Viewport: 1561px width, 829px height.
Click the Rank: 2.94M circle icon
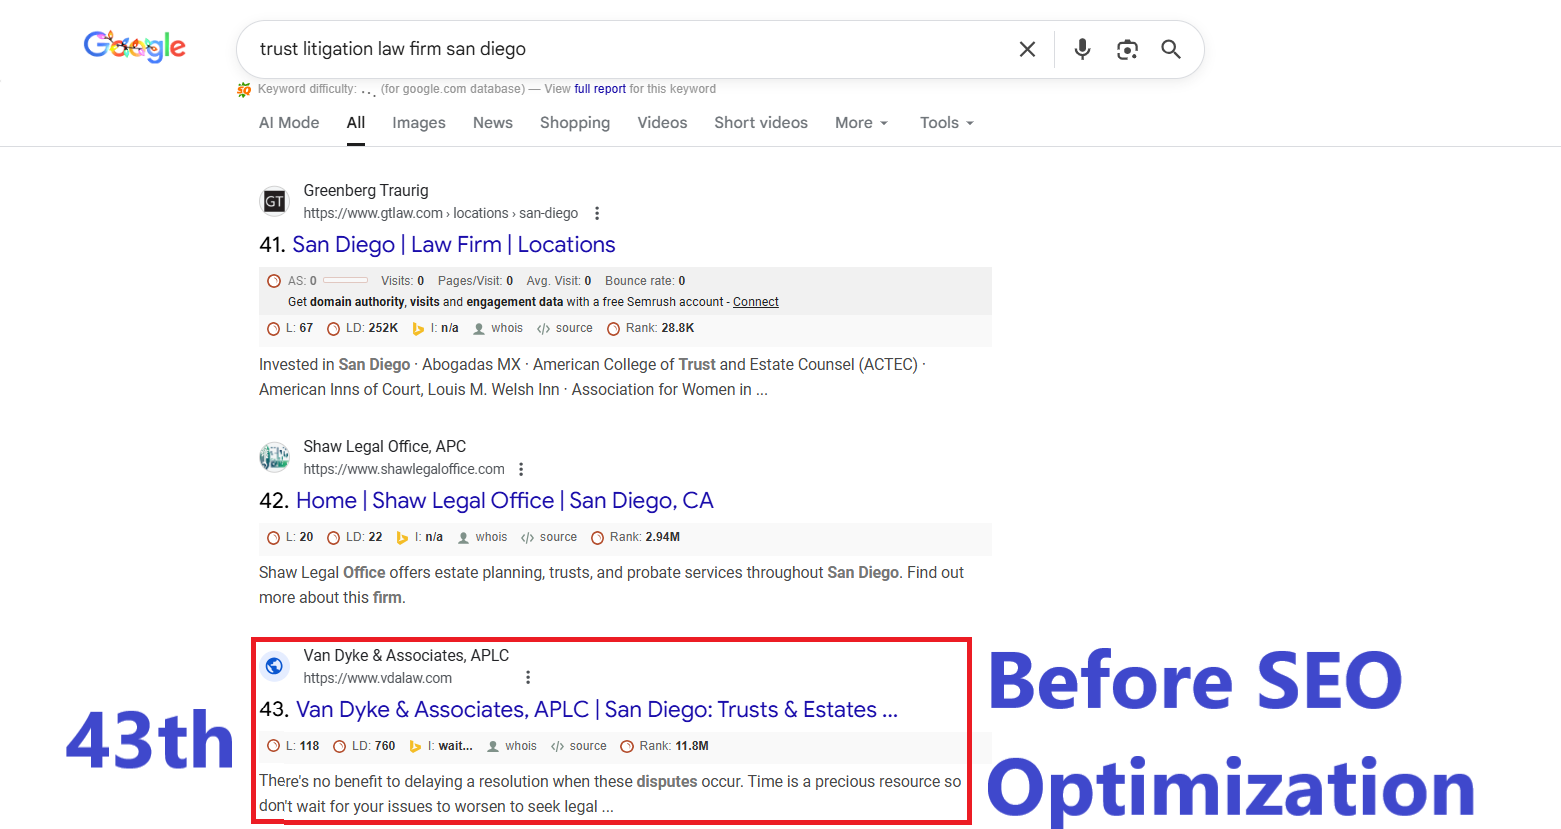click(598, 538)
